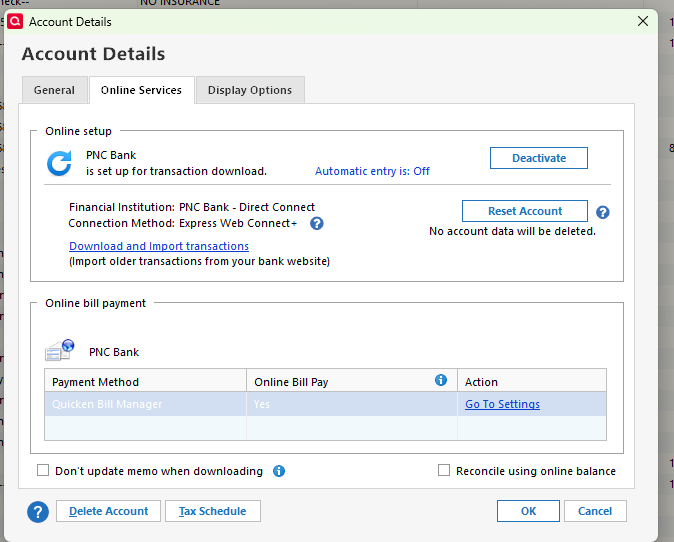Viewport: 674px width, 542px height.
Task: Open the Tax Schedule button
Action: click(213, 511)
